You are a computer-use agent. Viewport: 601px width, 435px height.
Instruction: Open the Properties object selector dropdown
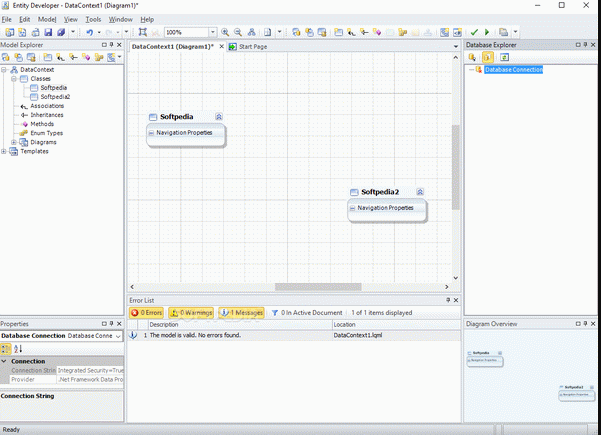[118, 336]
